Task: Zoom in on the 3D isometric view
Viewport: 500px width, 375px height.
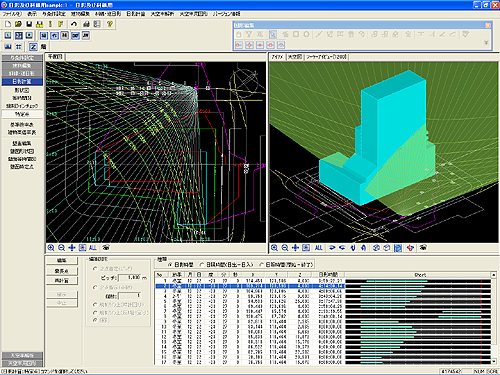Action: [274, 248]
